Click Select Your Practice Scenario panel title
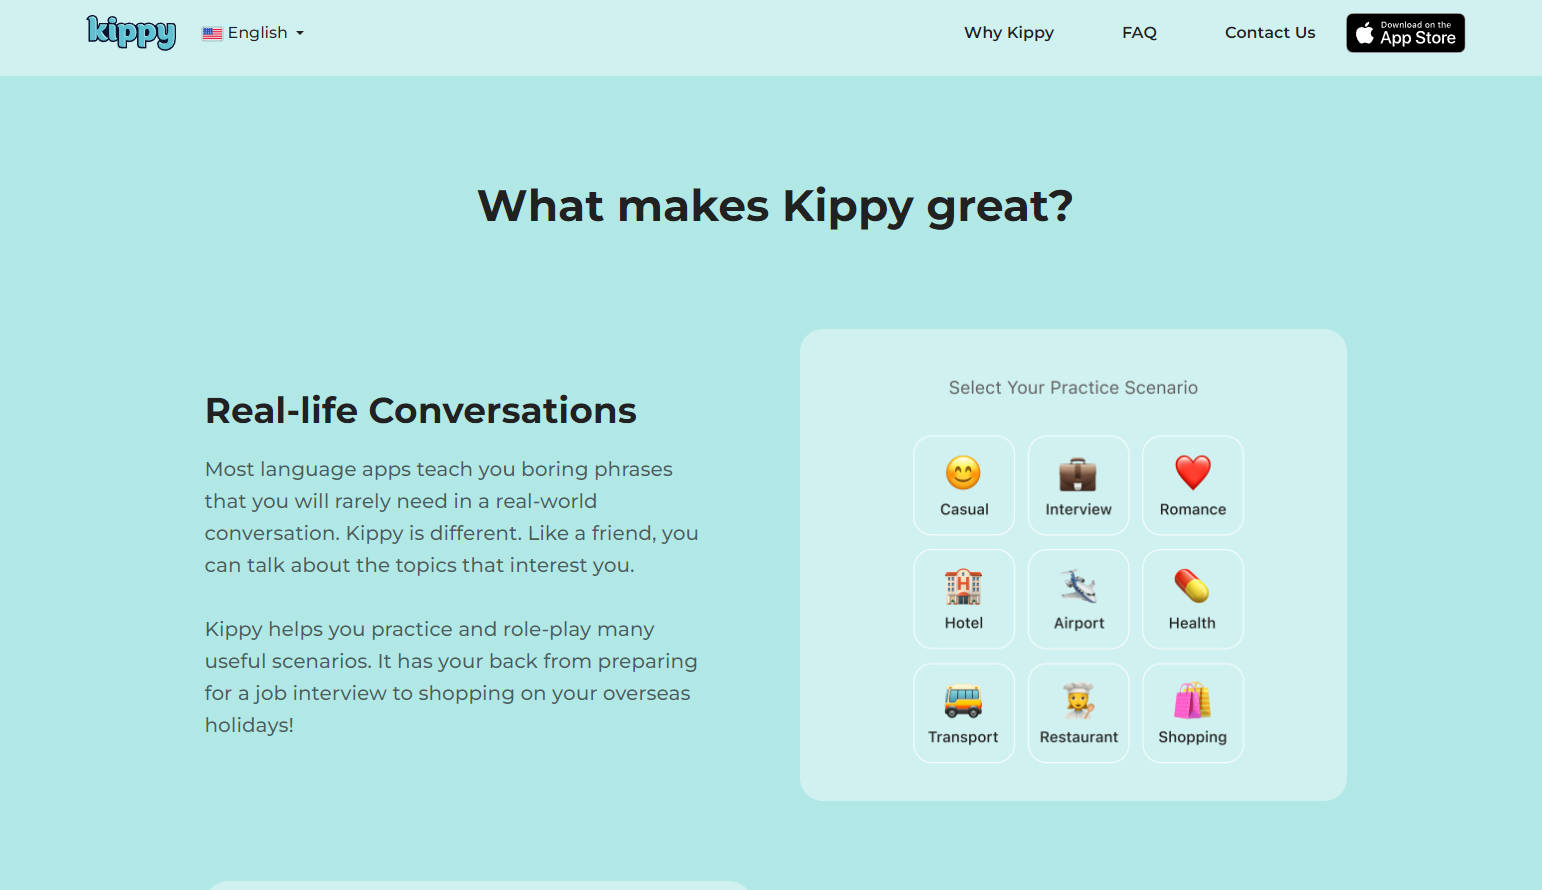1542x890 pixels. coord(1073,387)
